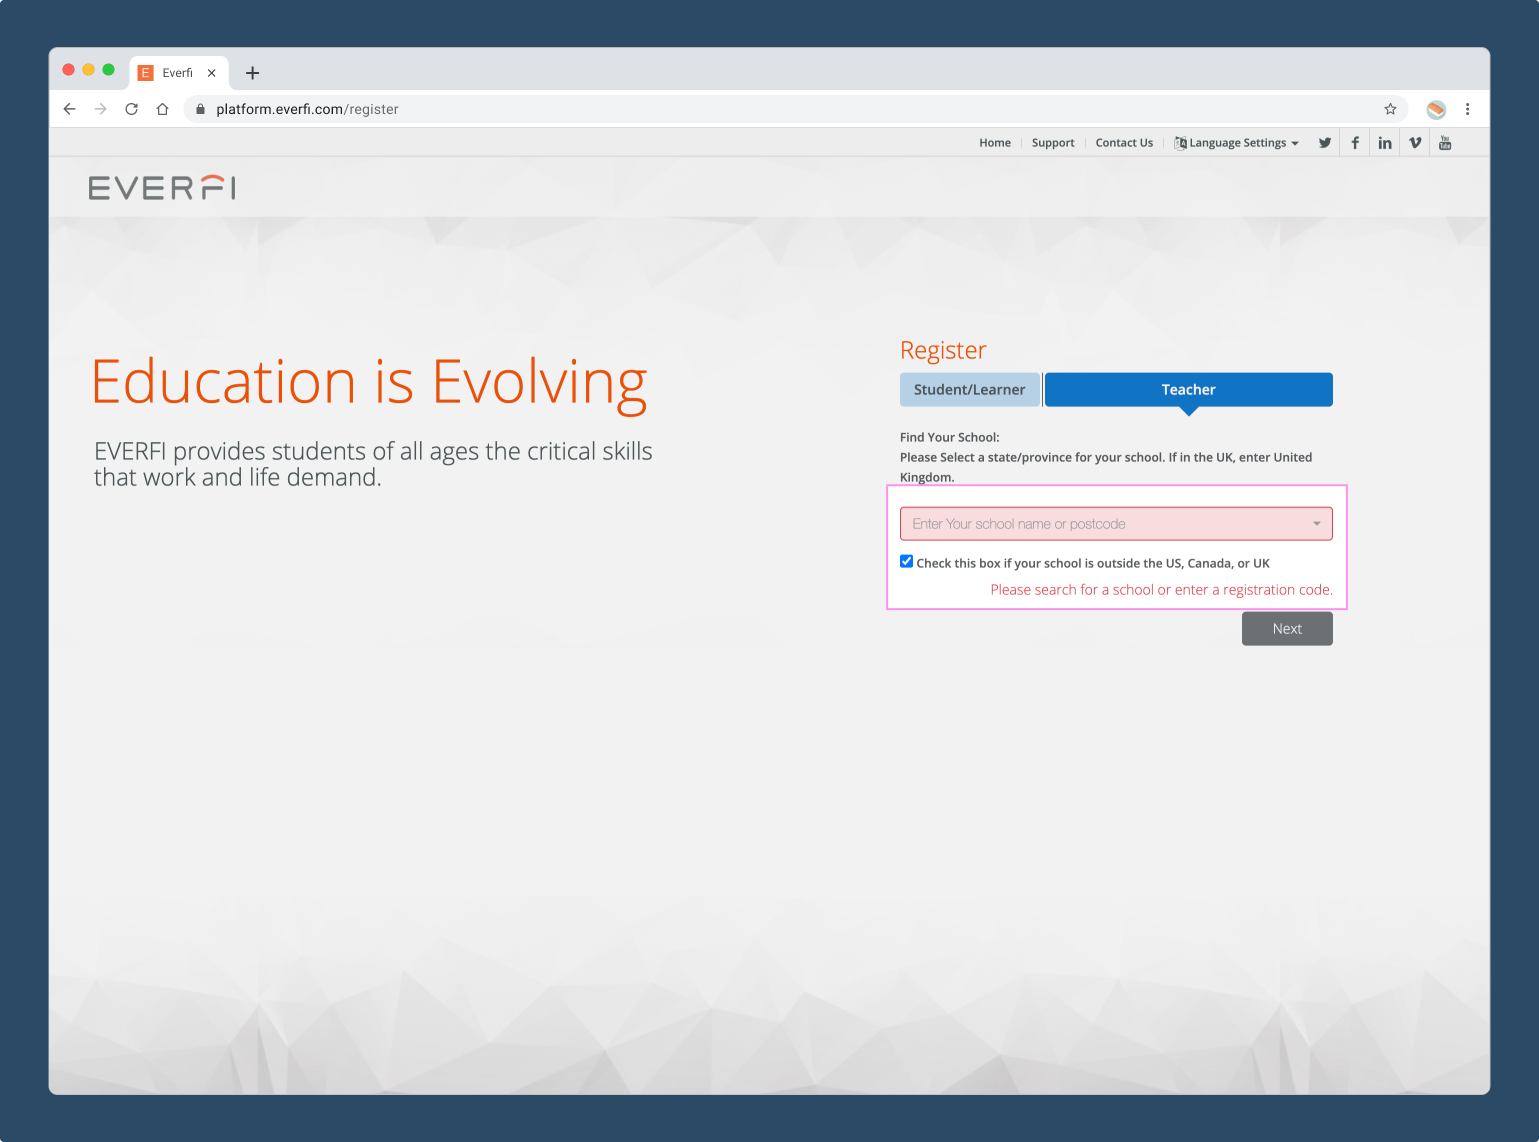Click the Next button
This screenshot has height=1142, width=1539.
tap(1287, 629)
